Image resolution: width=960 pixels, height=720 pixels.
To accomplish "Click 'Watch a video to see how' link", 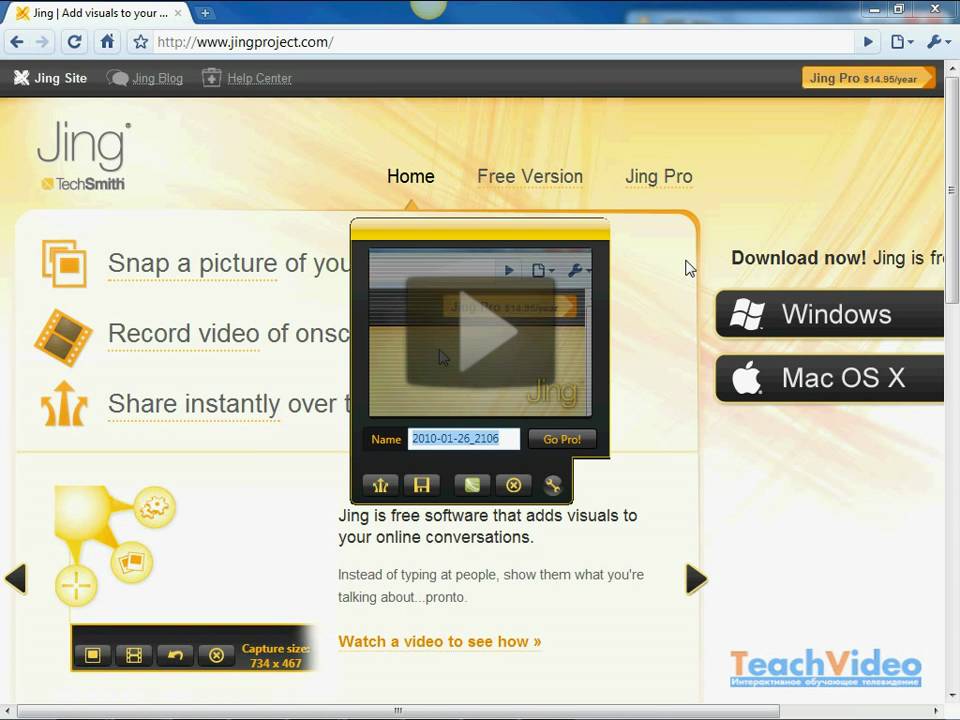I will click(x=440, y=642).
